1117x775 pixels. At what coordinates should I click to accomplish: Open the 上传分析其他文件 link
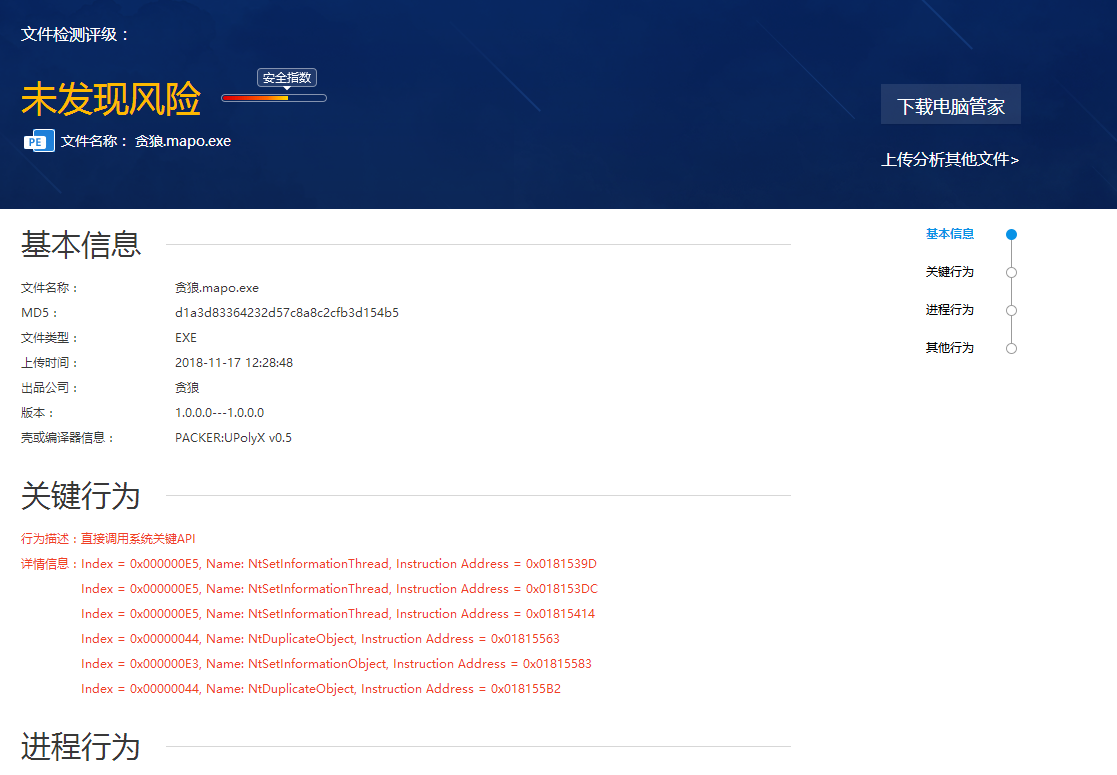pyautogui.click(x=949, y=160)
